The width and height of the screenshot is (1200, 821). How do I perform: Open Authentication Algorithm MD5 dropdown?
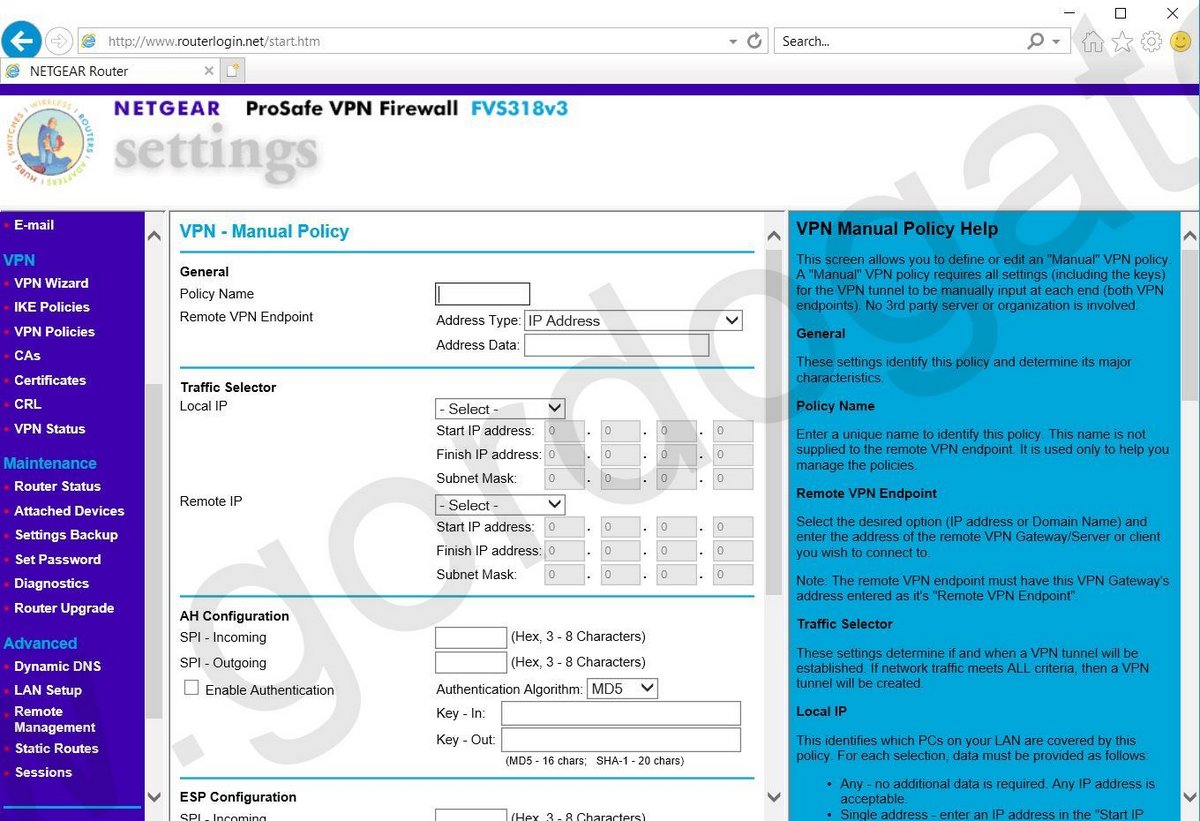coord(622,688)
